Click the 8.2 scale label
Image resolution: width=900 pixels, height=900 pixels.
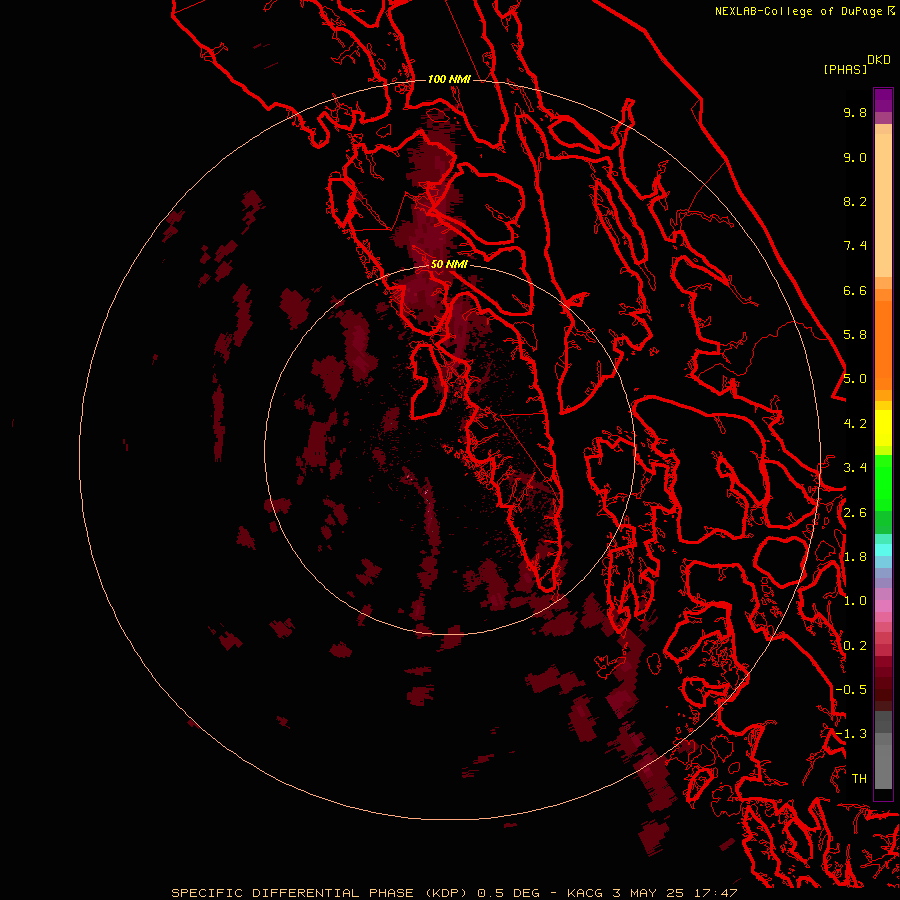pyautogui.click(x=855, y=201)
